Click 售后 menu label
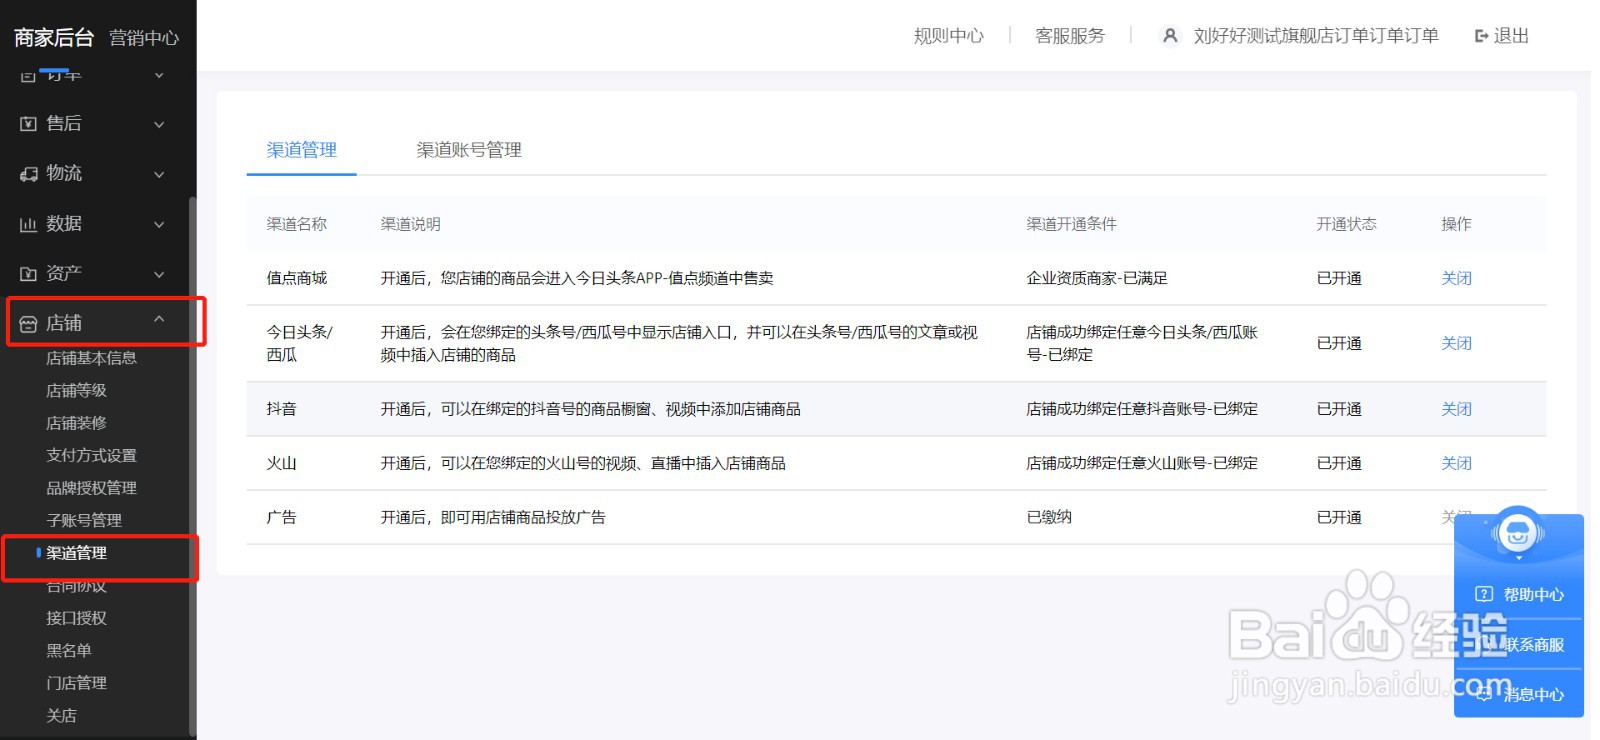 [x=64, y=124]
